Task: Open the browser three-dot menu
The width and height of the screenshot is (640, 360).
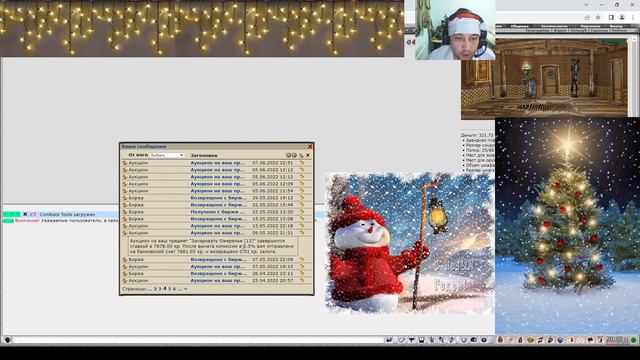Action: [633, 18]
